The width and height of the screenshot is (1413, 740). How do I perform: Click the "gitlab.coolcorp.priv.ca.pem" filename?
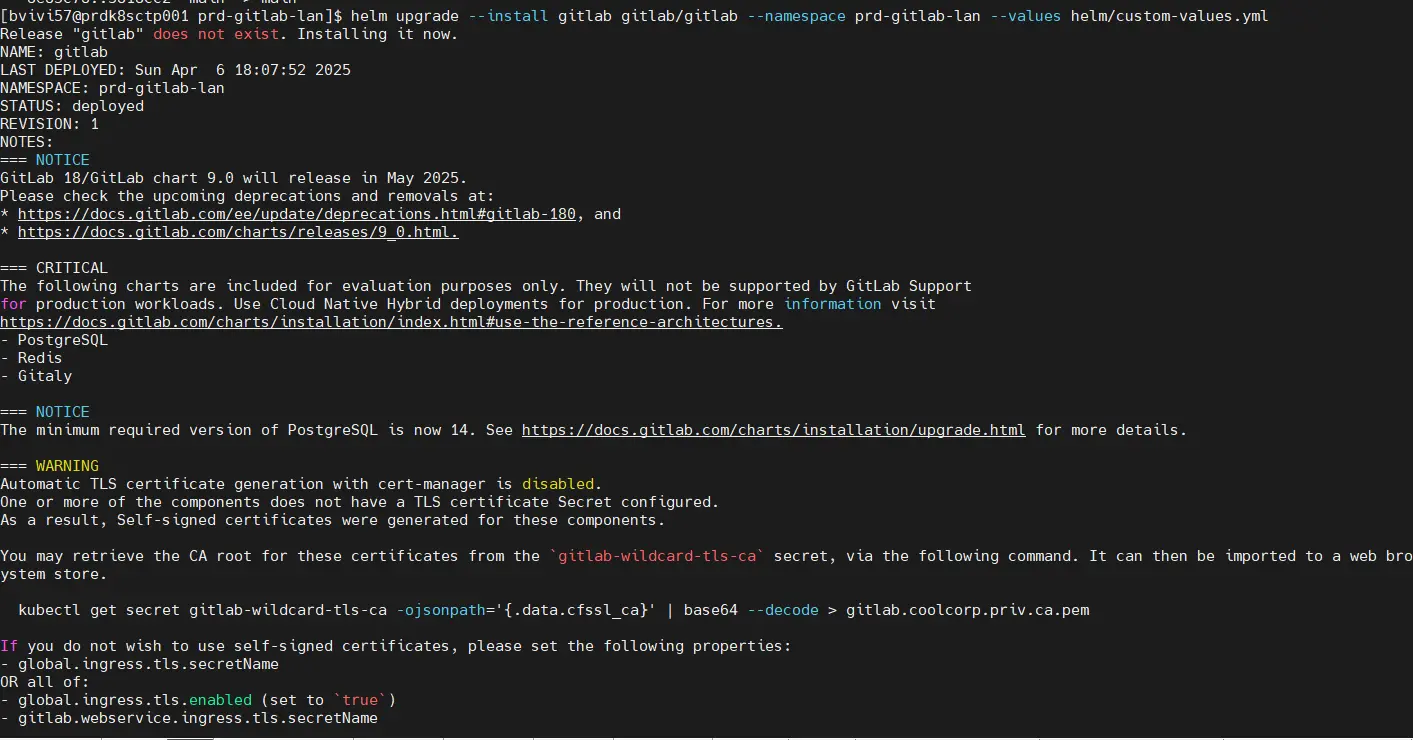[x=967, y=610]
